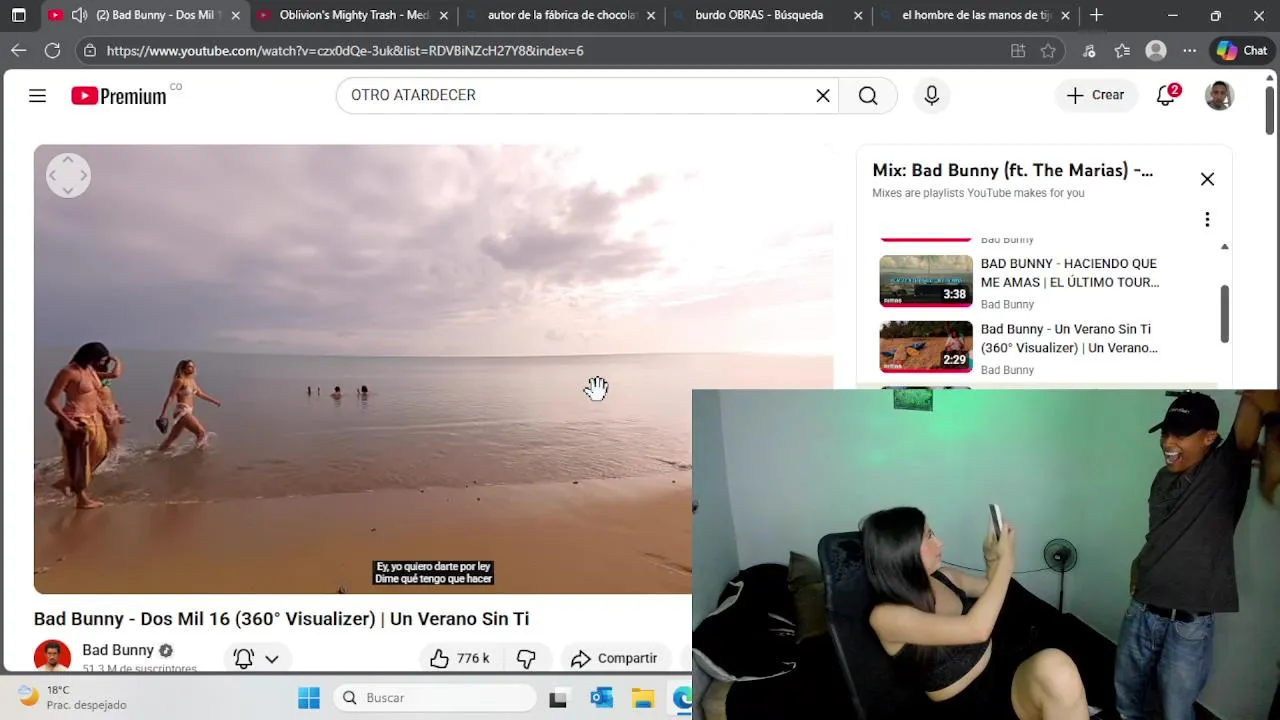Image resolution: width=1280 pixels, height=720 pixels.
Task: Like the video showing 776 k
Action: (460, 658)
